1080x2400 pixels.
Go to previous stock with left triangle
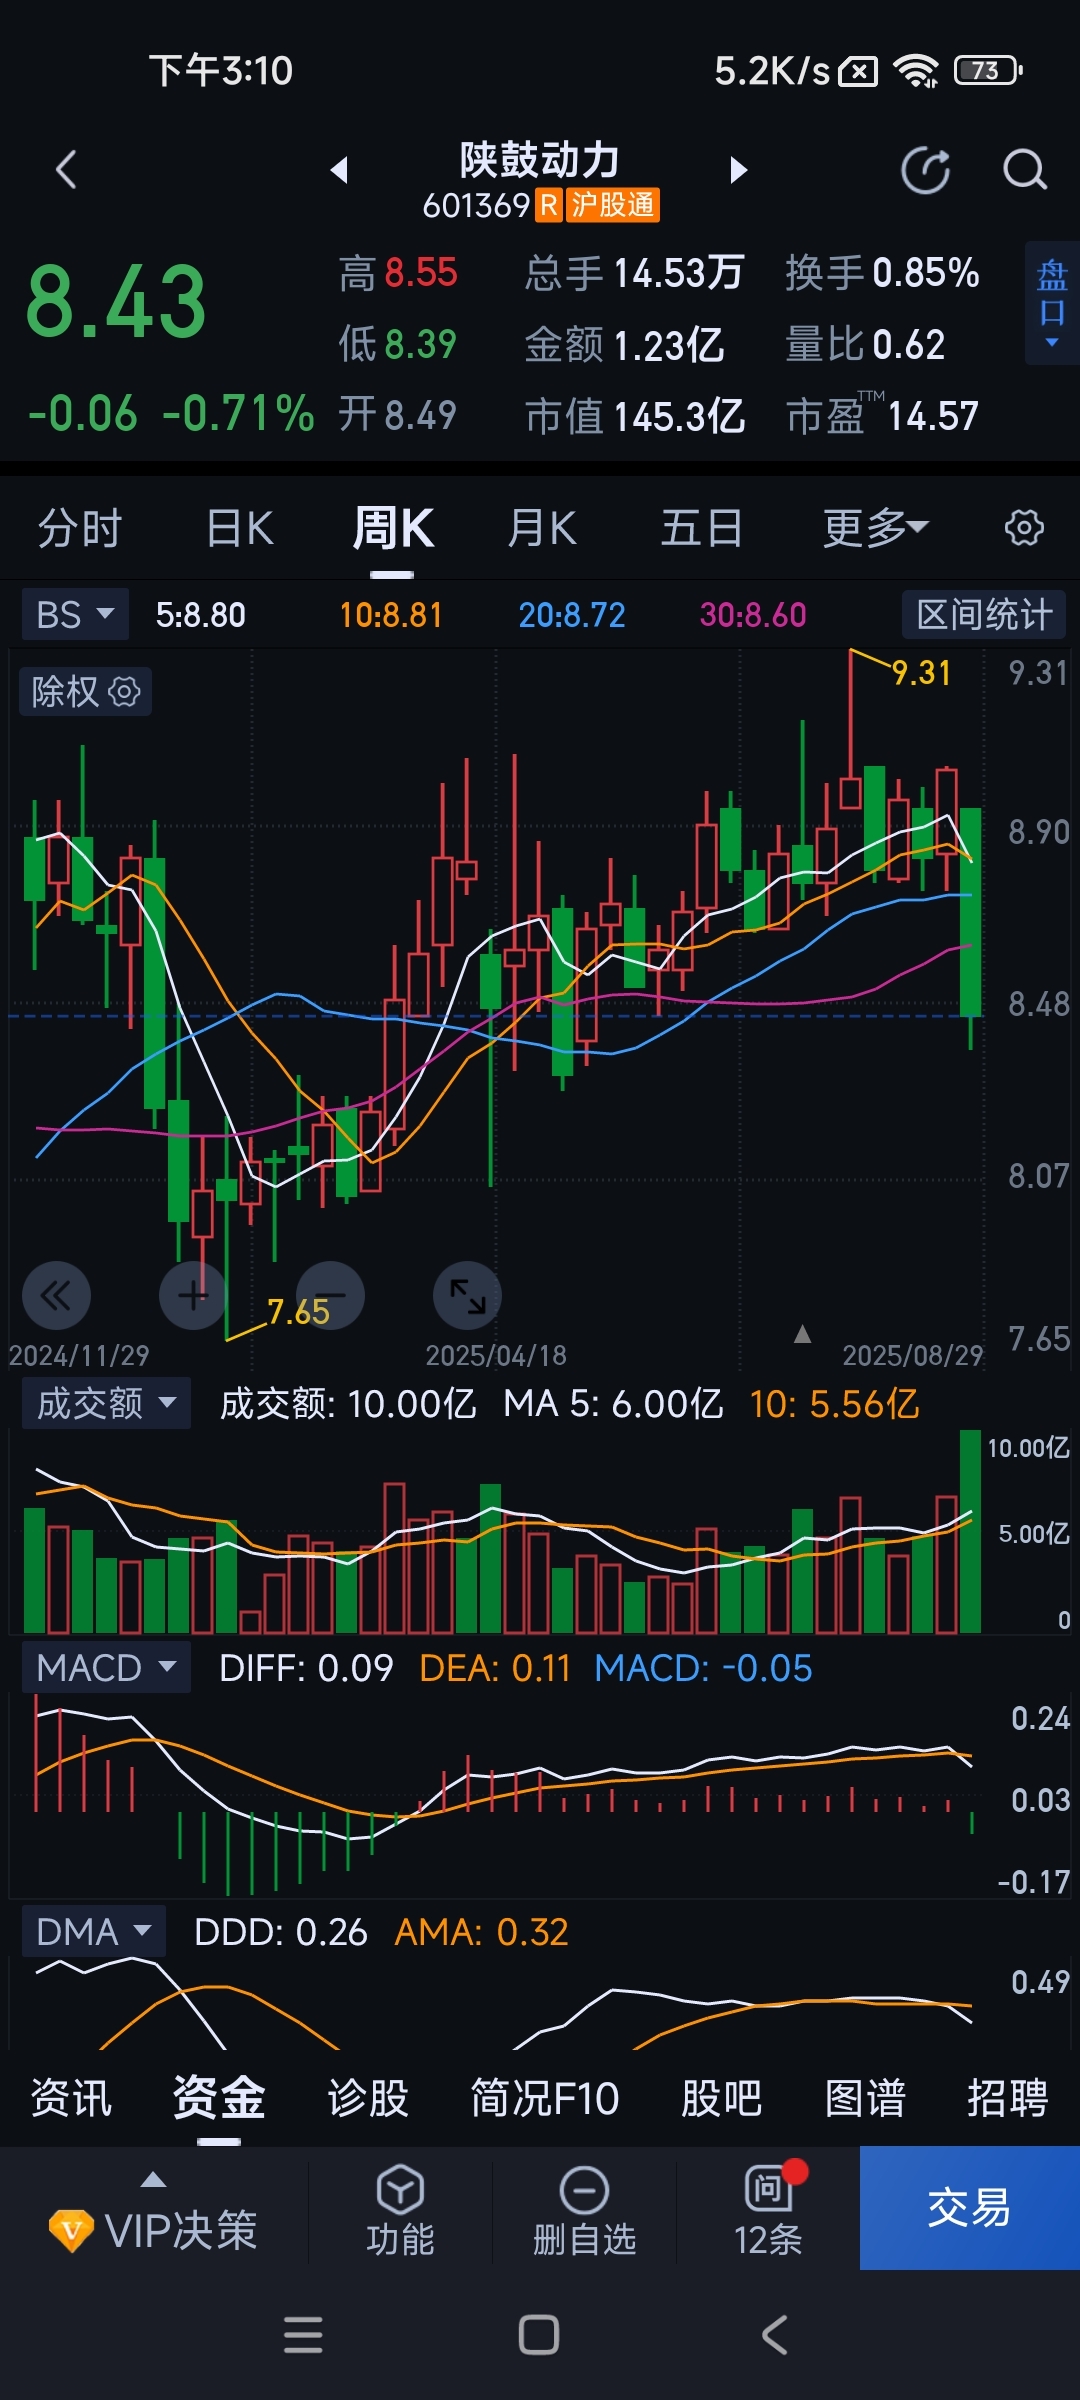(340, 169)
